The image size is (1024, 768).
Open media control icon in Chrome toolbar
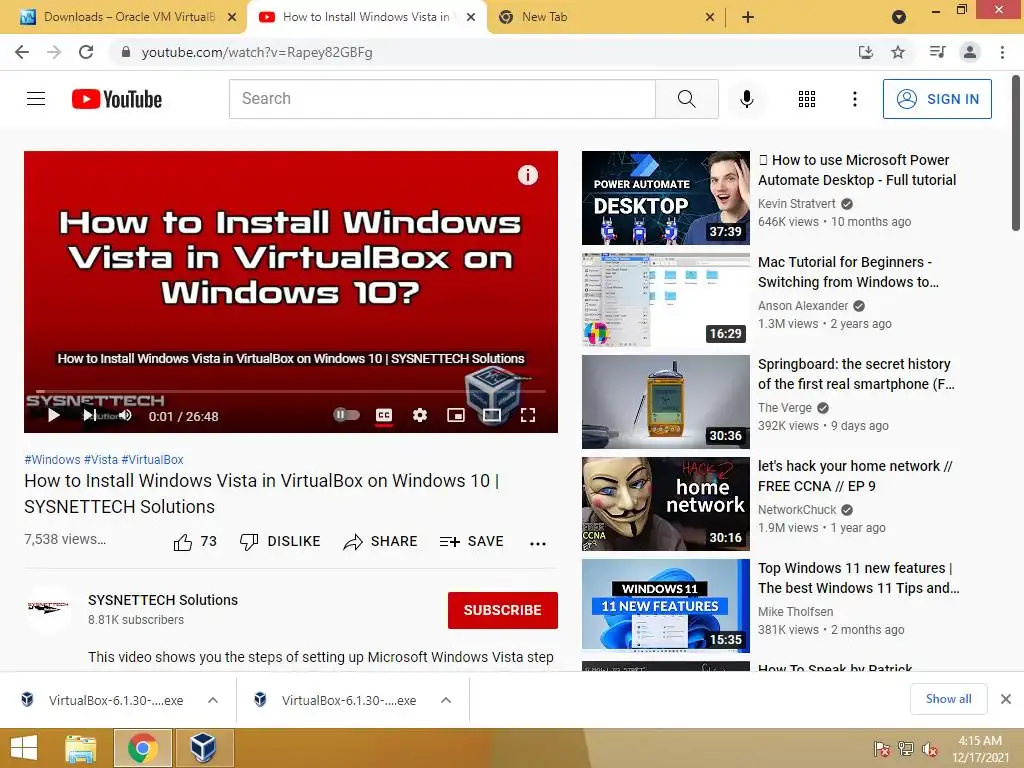(937, 52)
